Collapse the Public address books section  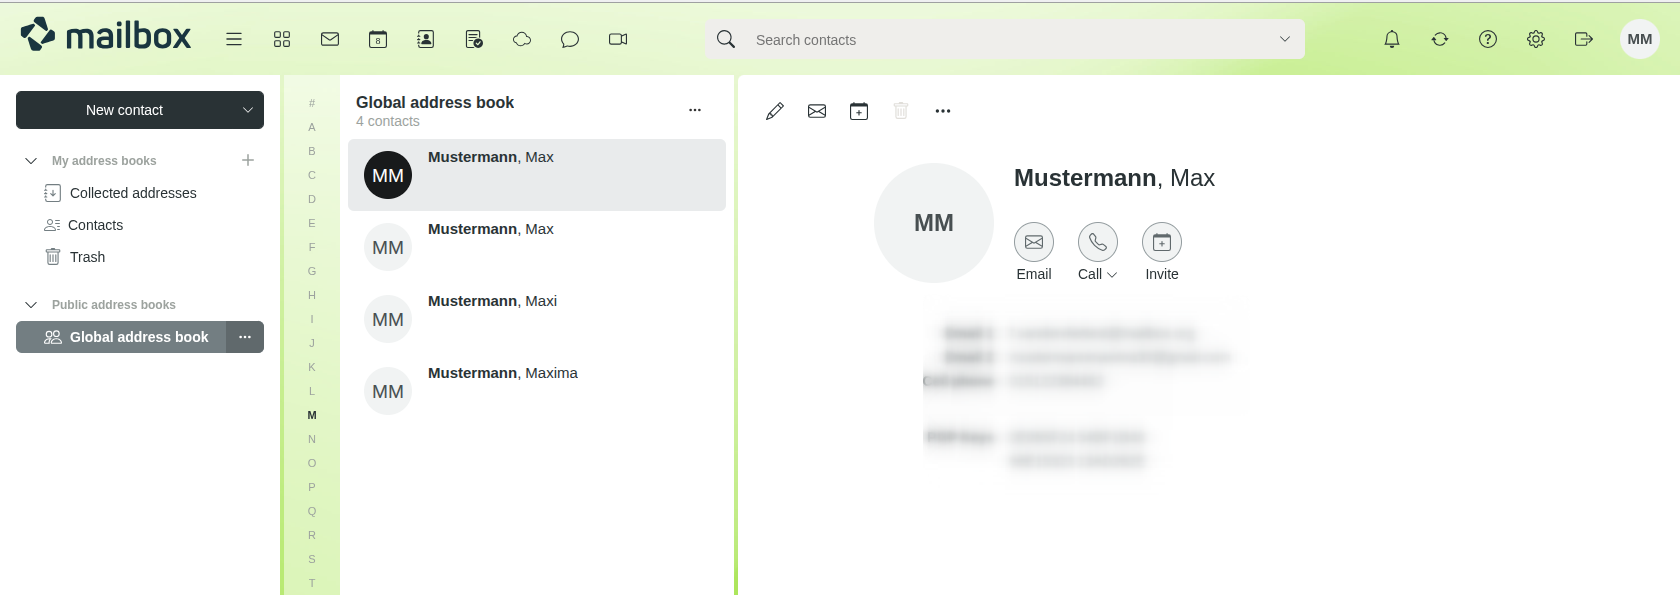click(x=31, y=305)
